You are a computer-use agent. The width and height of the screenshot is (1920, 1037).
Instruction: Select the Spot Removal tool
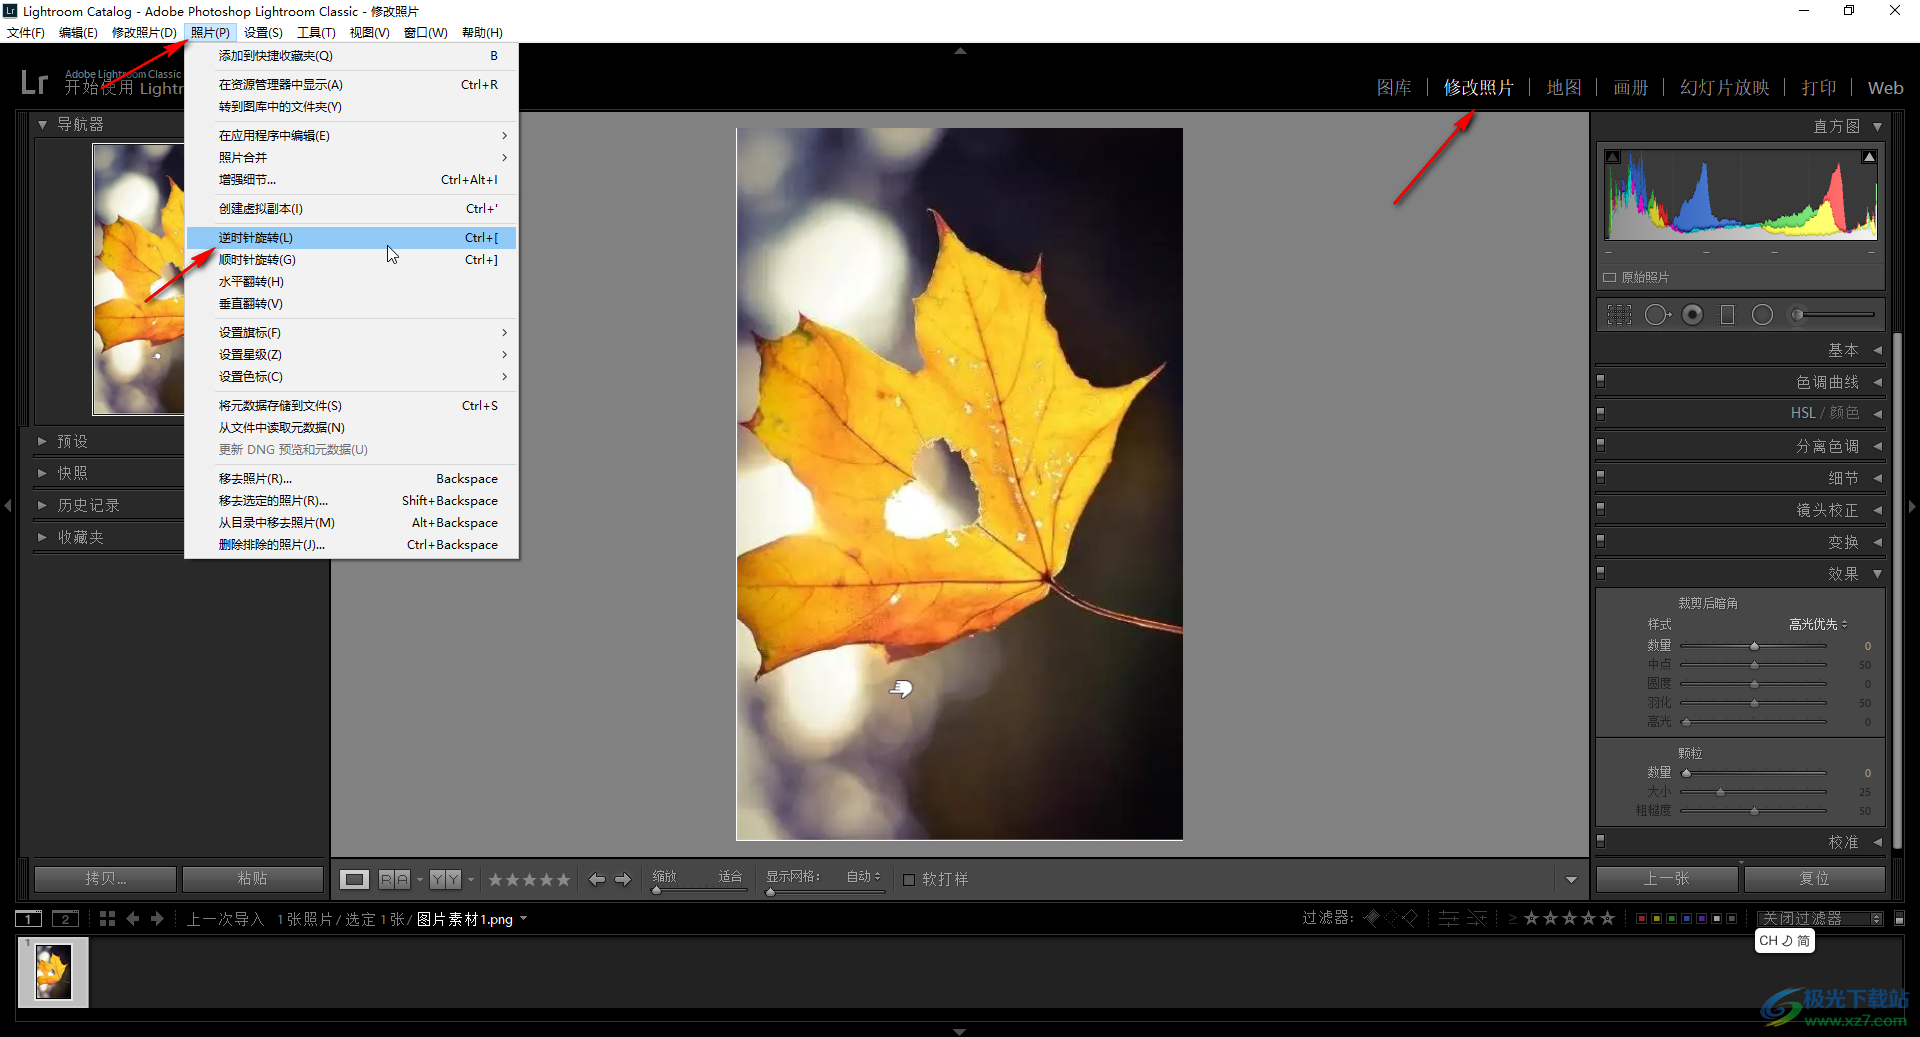tap(1657, 315)
